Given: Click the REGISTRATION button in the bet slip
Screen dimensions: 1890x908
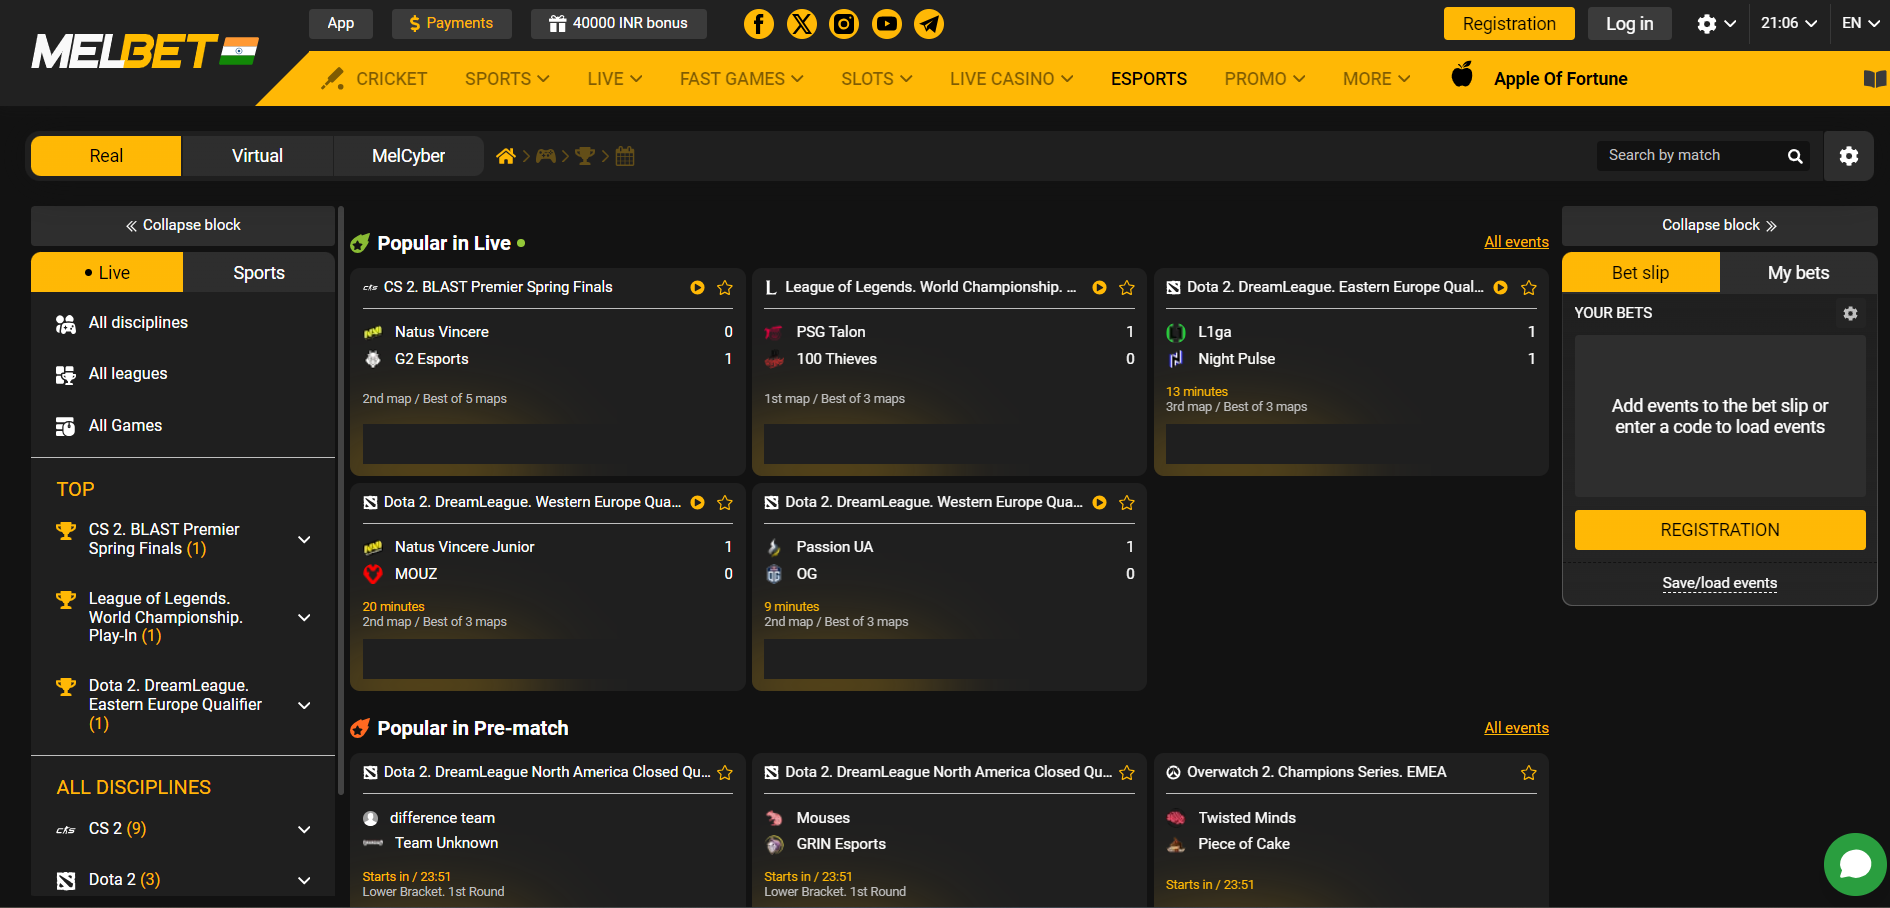Looking at the screenshot, I should click(1719, 530).
